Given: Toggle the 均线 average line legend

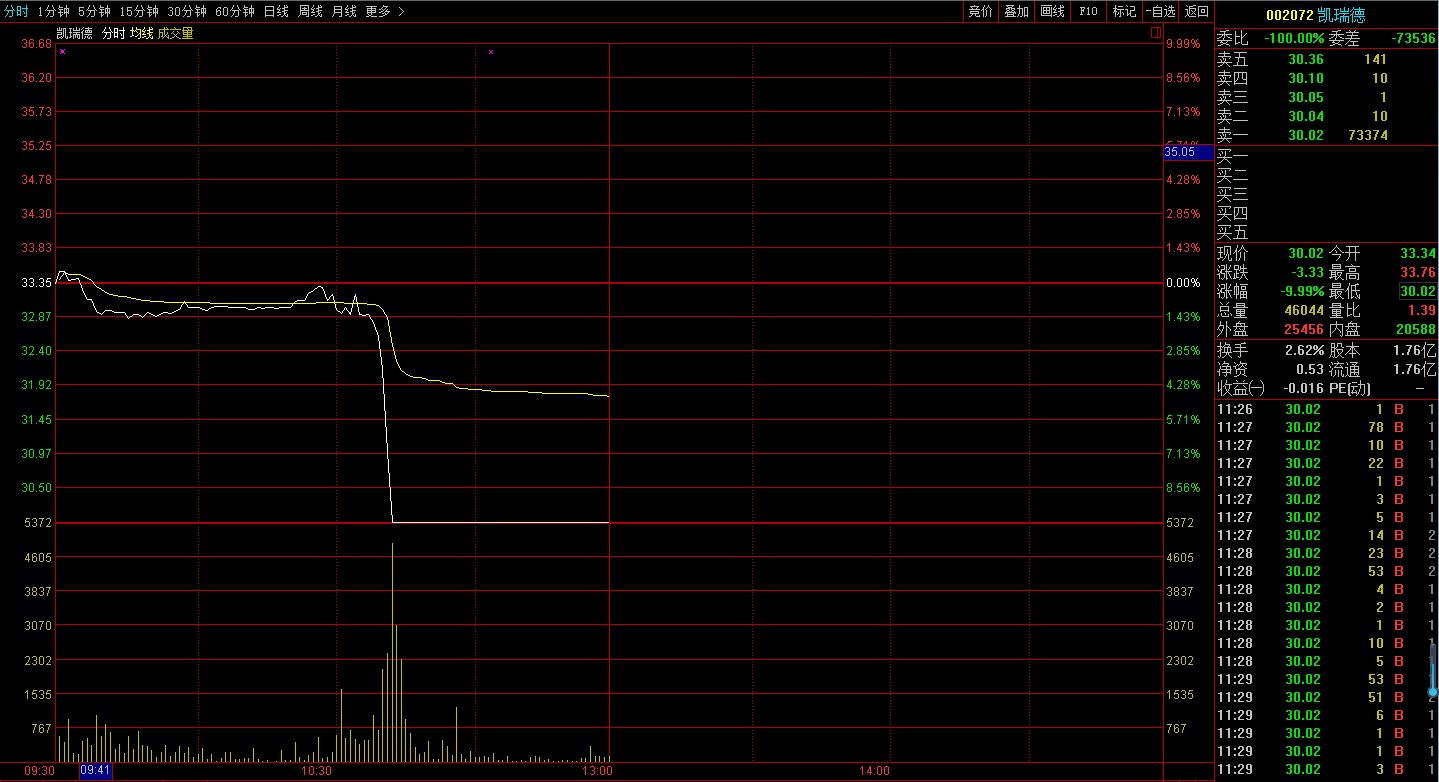Looking at the screenshot, I should 141,33.
